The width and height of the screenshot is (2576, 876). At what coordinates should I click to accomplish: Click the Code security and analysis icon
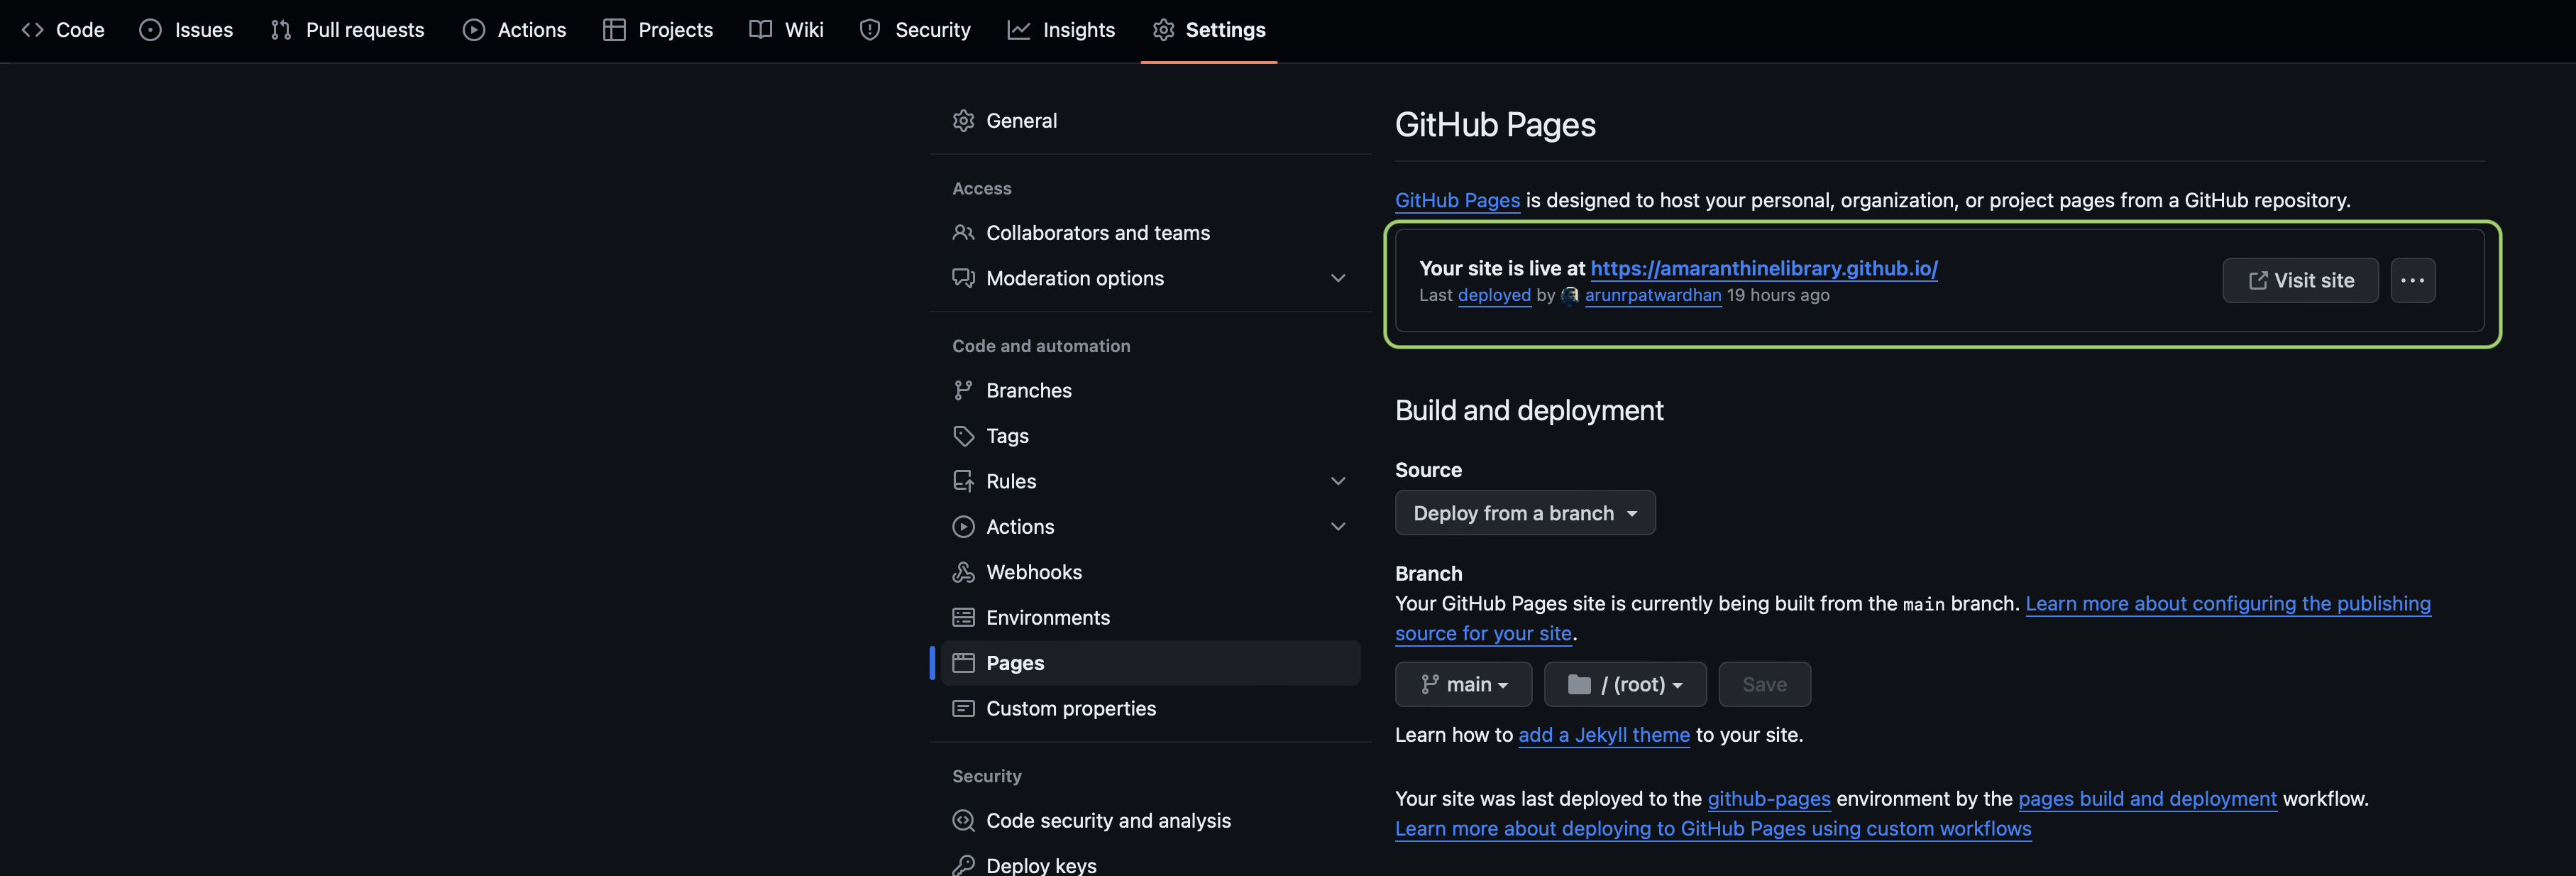click(x=963, y=820)
